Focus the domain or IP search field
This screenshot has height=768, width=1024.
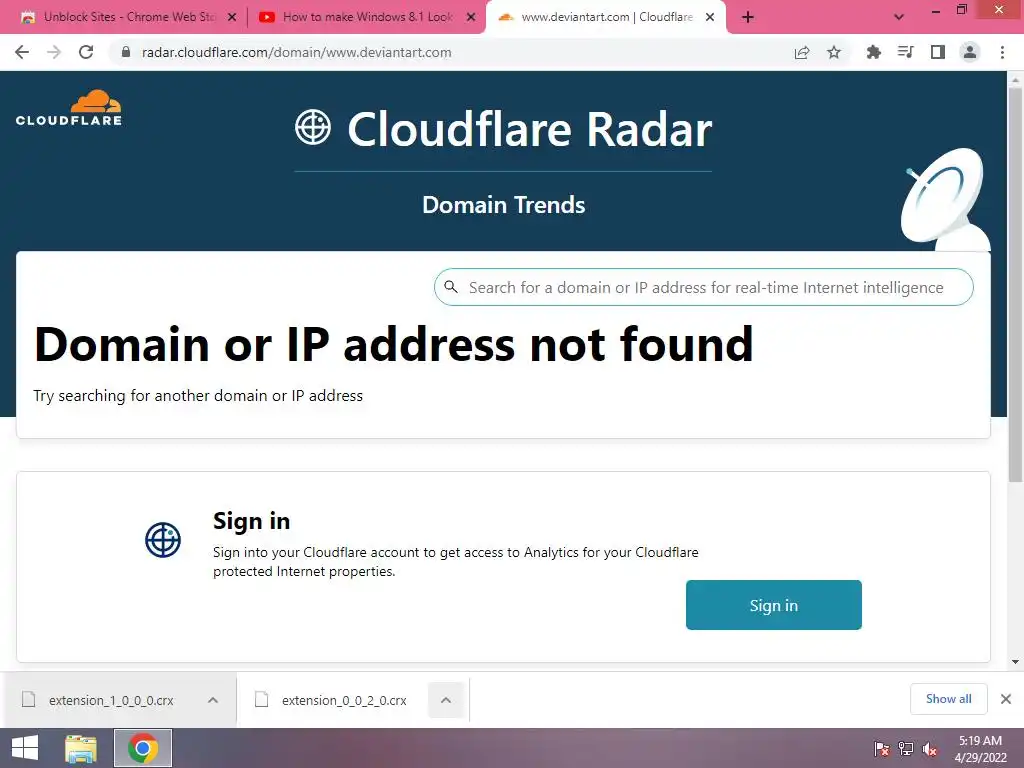[704, 287]
